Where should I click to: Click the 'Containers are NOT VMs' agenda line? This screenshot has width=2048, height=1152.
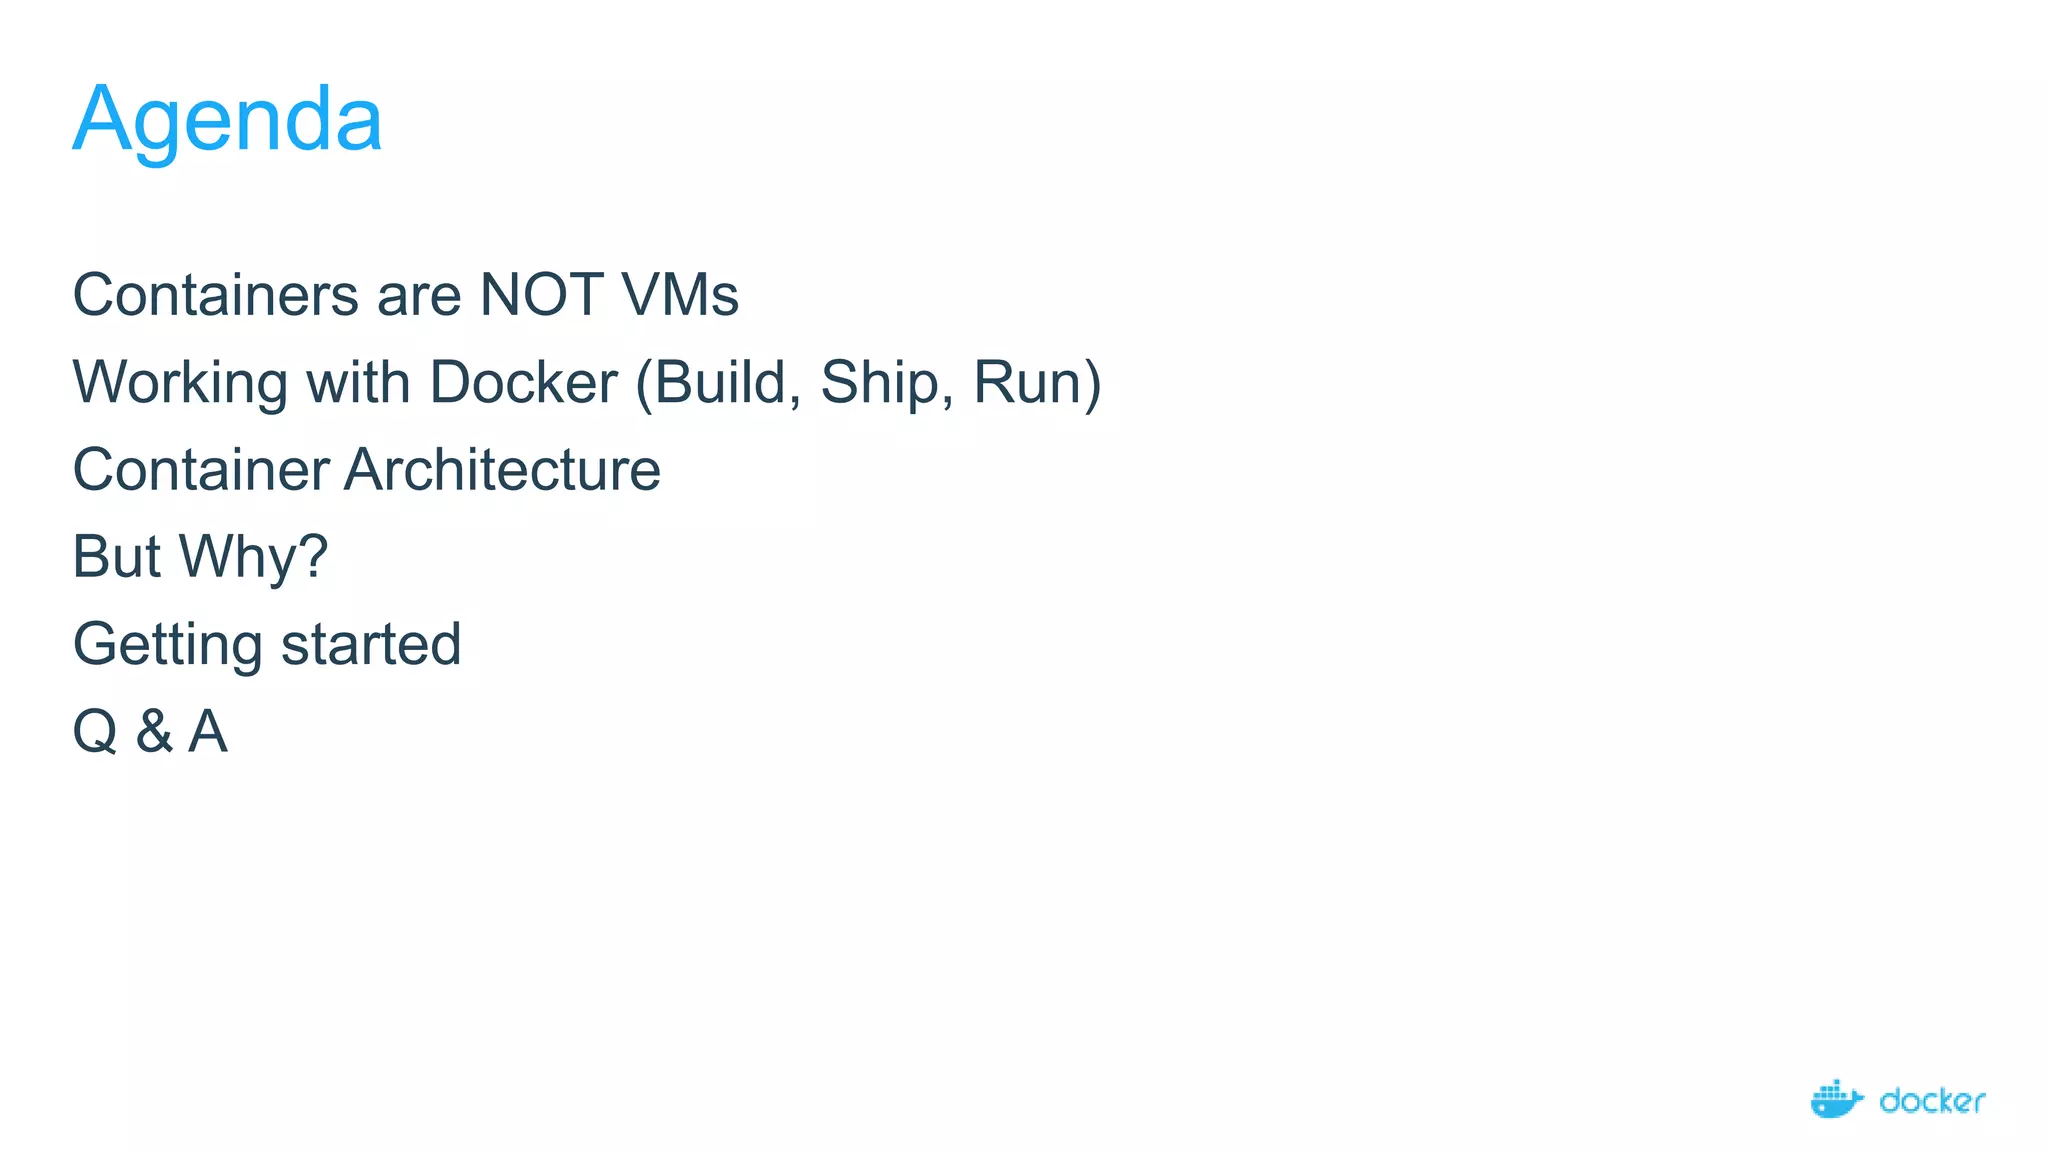tap(405, 295)
